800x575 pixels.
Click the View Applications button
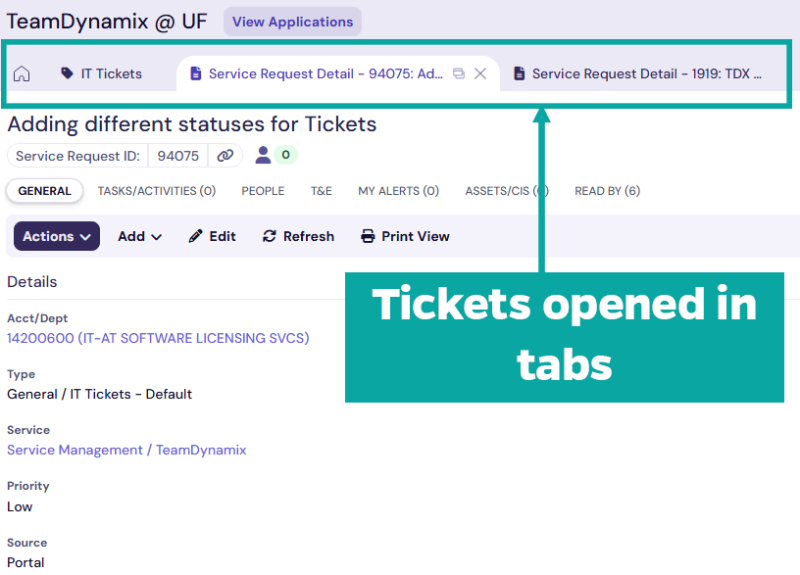292,22
